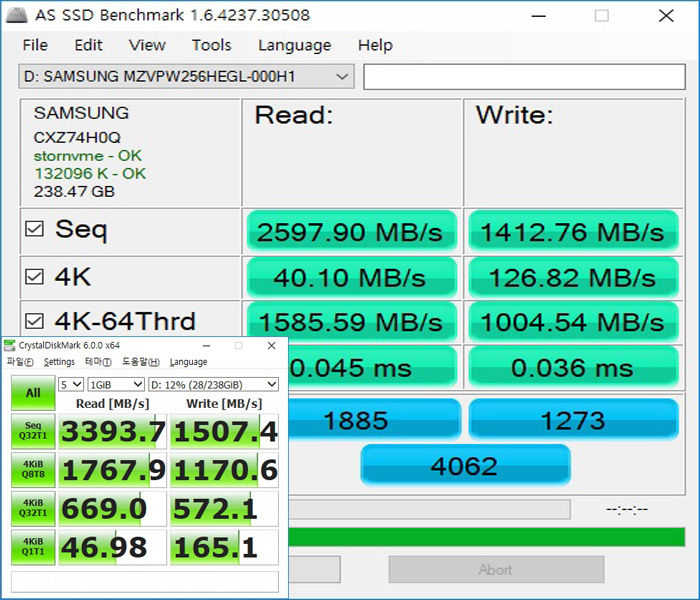
Task: Expand the test count dropdown showing 5
Action: (71, 384)
